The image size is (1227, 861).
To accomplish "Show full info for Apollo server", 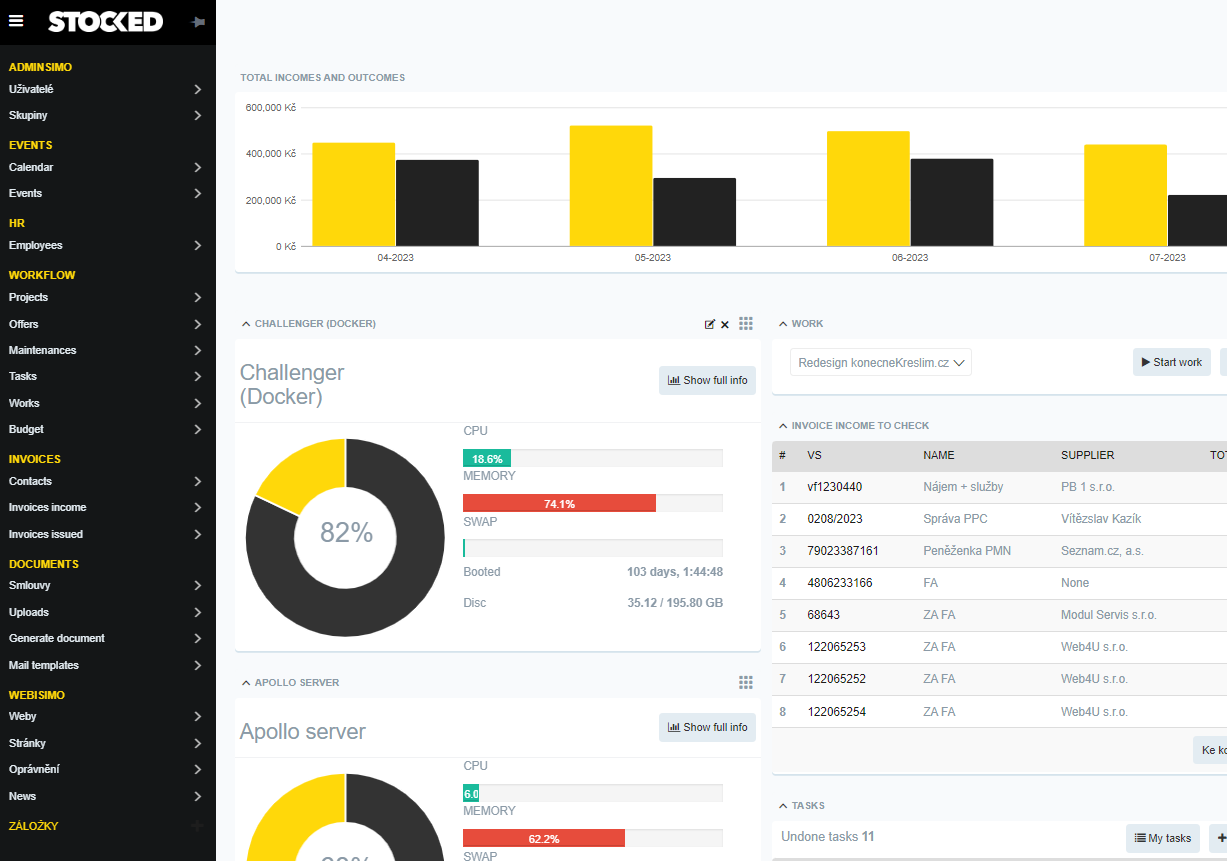I will (x=707, y=727).
